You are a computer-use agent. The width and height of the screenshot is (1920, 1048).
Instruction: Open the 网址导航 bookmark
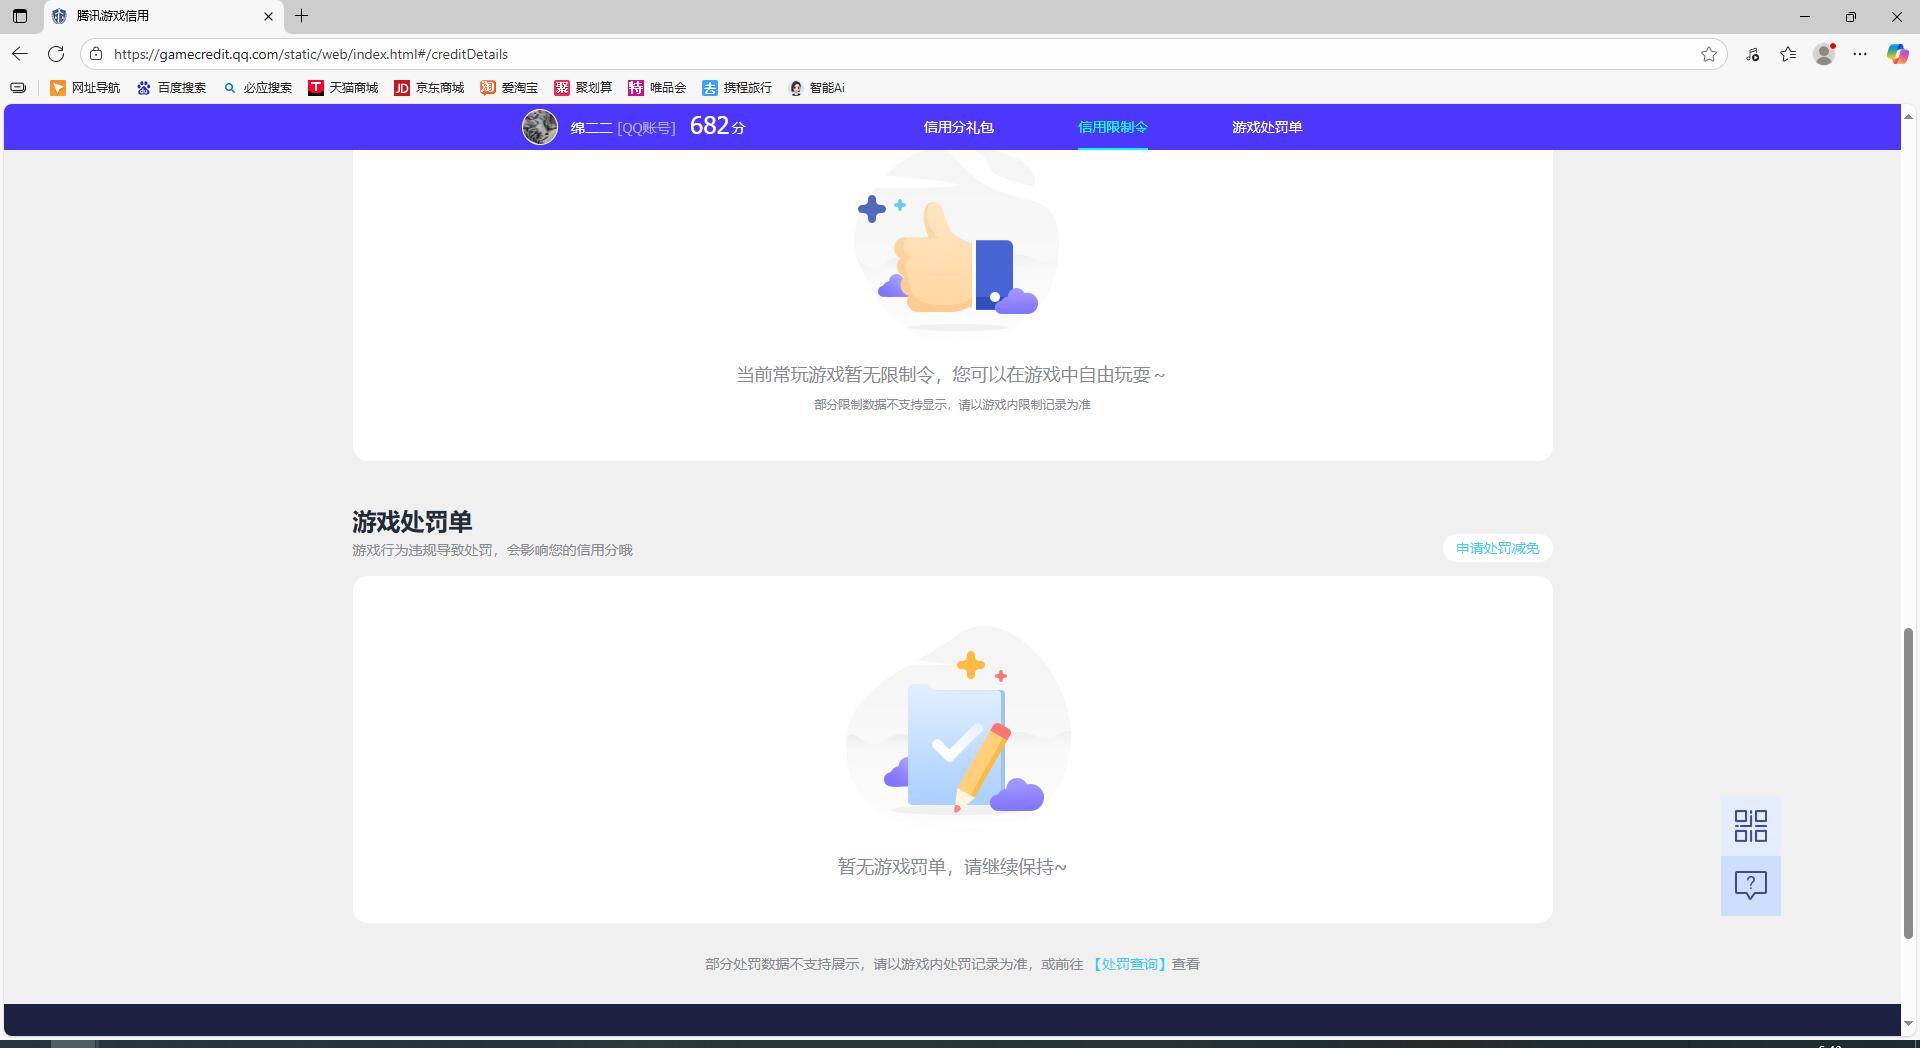[84, 88]
